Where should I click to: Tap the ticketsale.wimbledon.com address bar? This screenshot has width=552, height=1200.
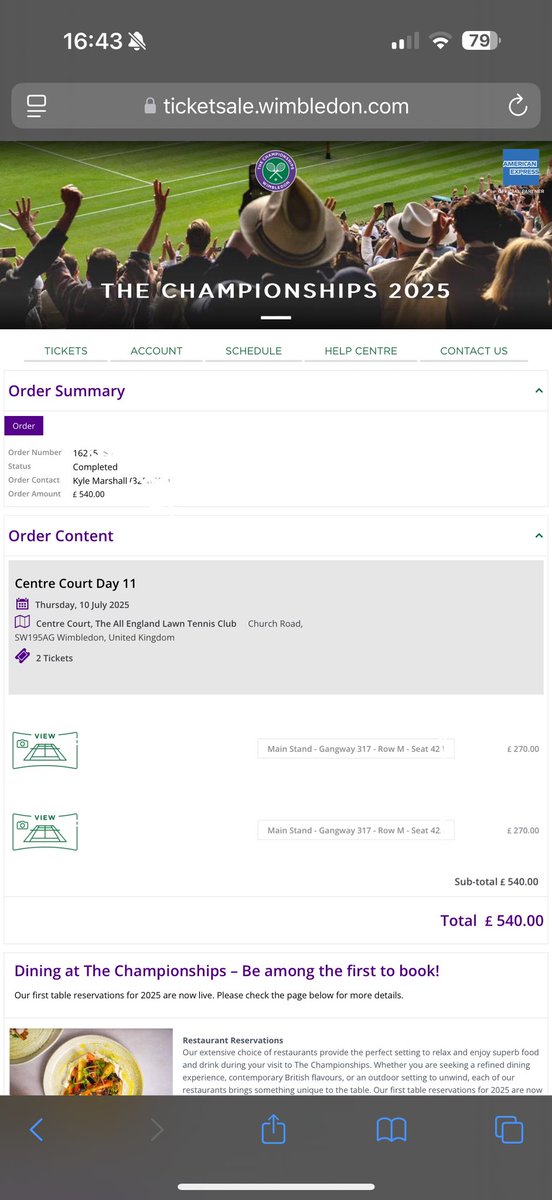point(276,105)
